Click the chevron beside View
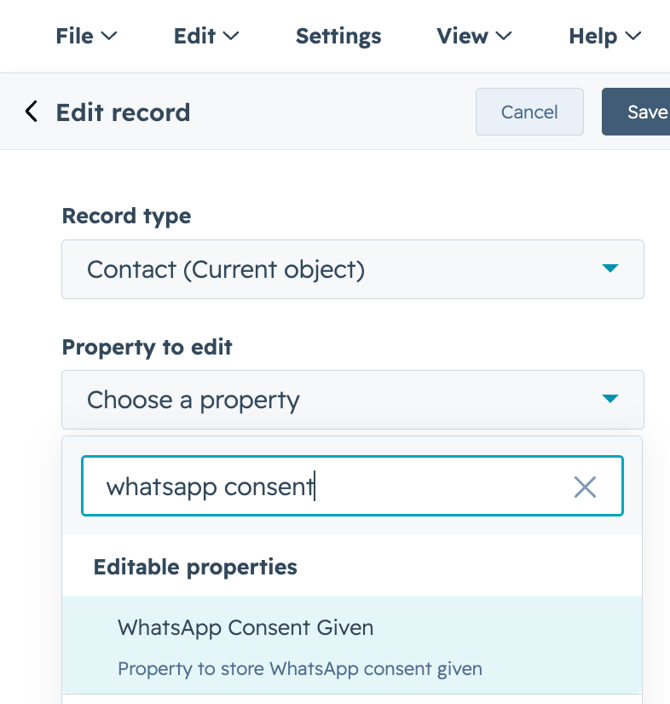 tap(504, 36)
